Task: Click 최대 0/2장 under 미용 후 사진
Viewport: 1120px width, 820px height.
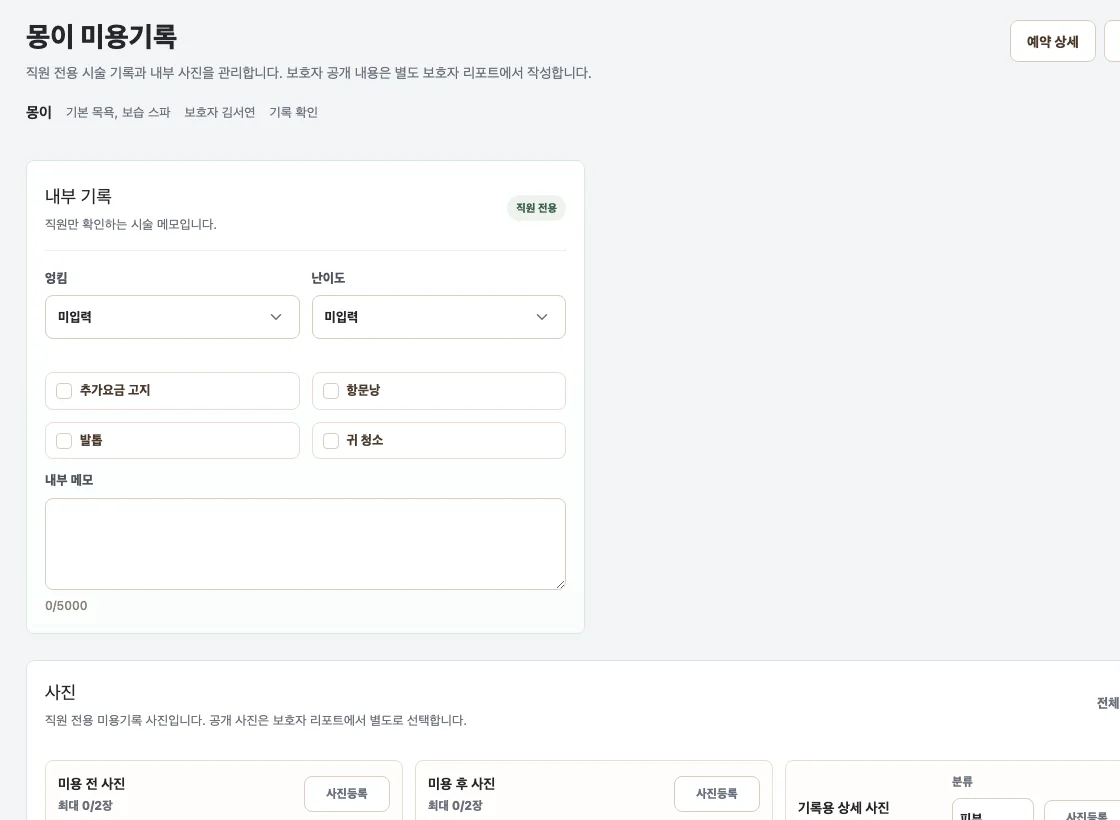Action: pyautogui.click(x=456, y=805)
